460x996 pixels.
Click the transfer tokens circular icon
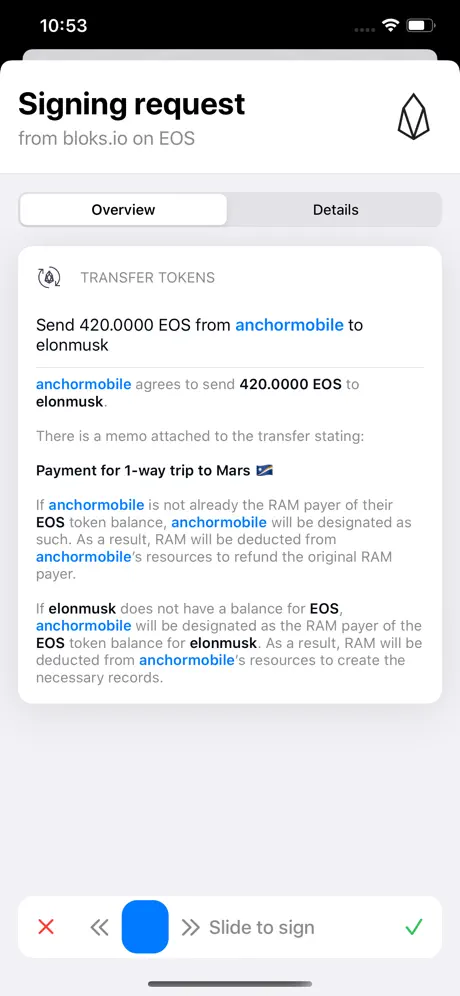tap(50, 277)
